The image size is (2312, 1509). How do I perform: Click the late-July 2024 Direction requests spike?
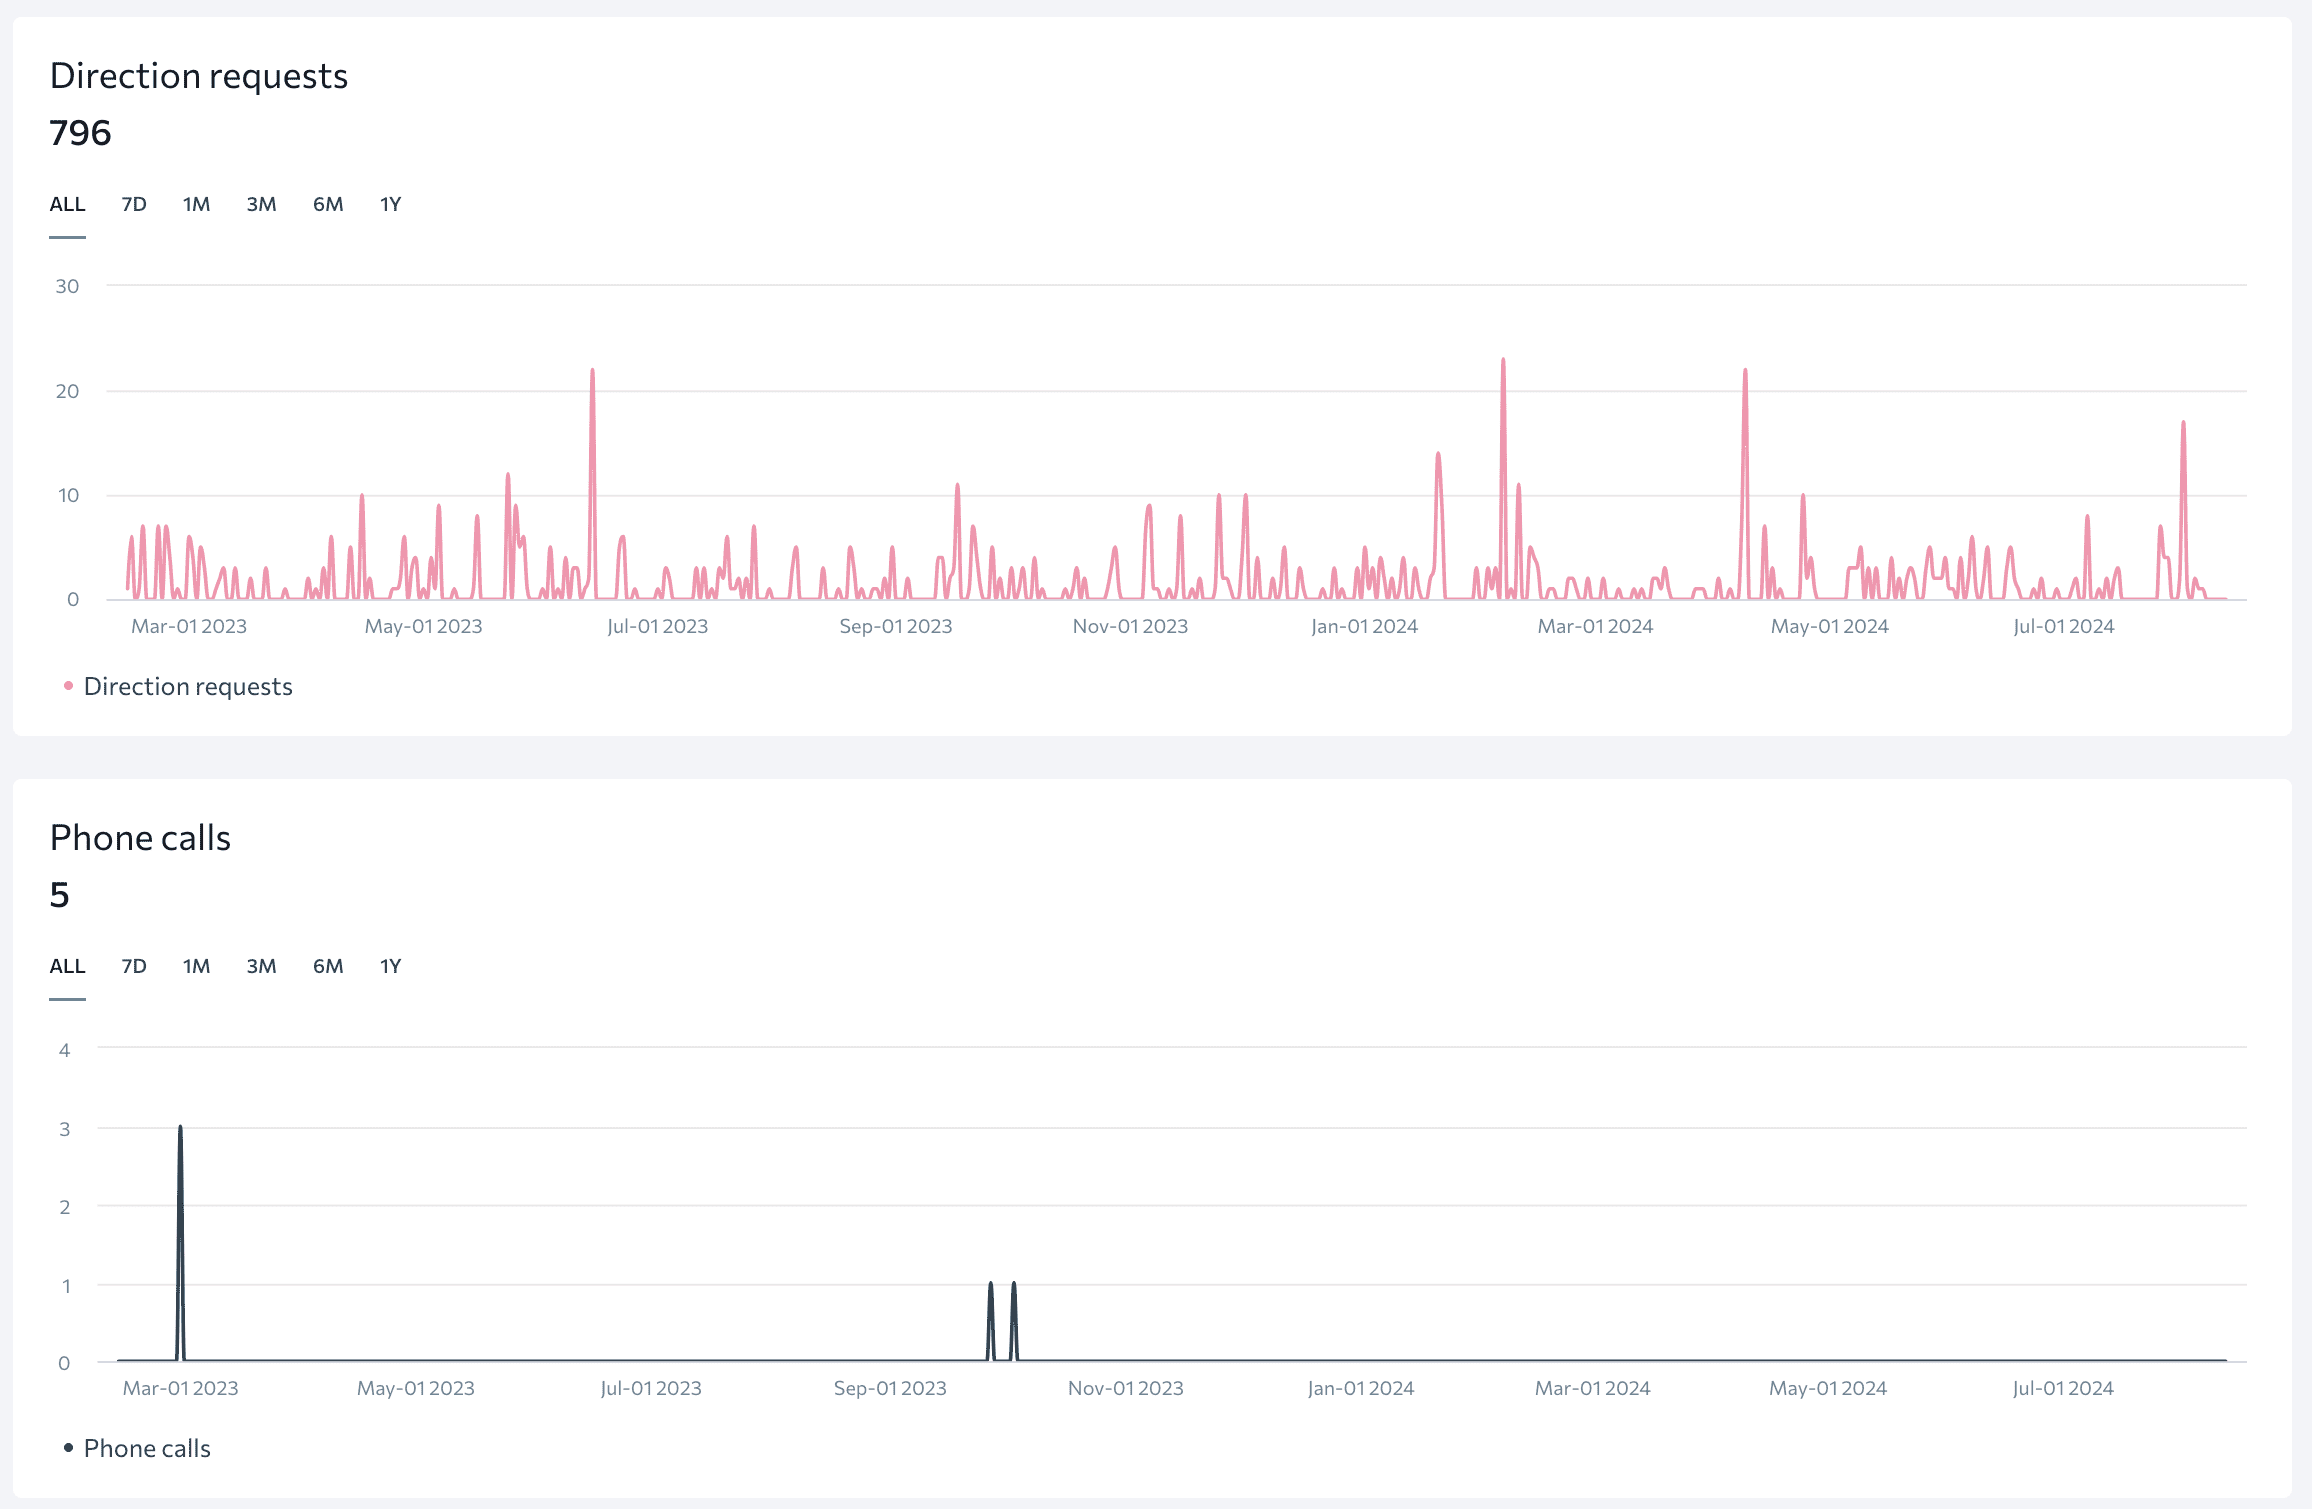point(2183,423)
